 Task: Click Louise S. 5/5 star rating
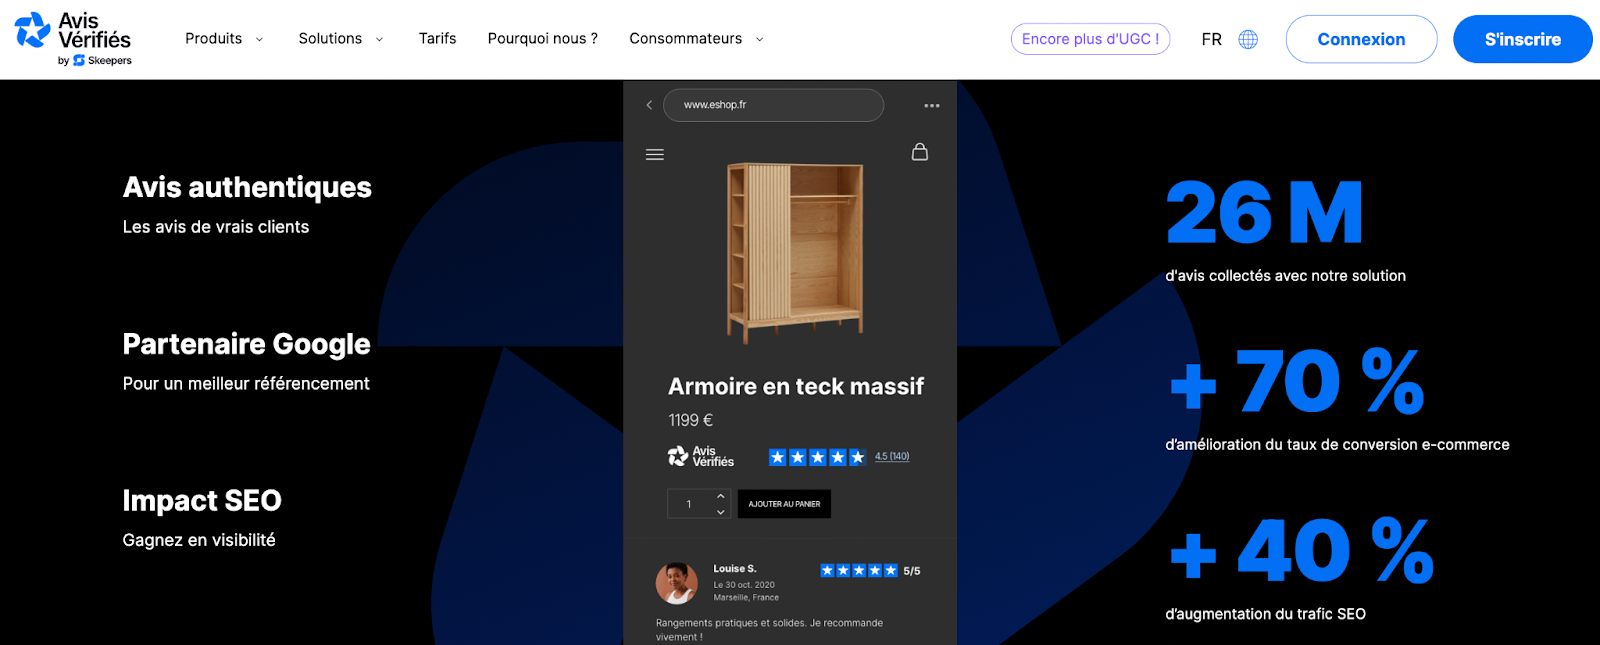870,571
